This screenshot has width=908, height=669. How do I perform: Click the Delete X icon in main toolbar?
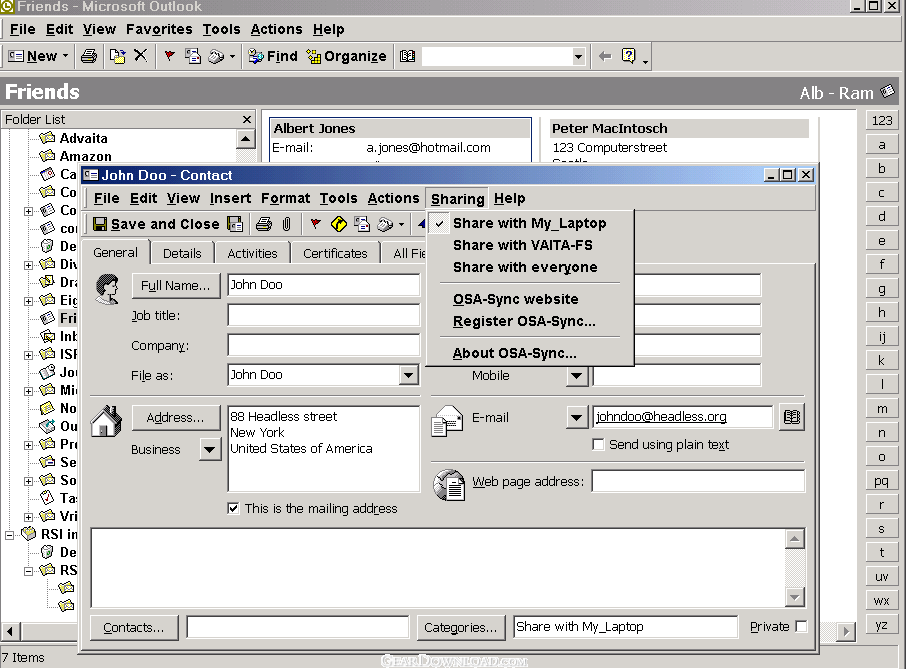tap(140, 56)
